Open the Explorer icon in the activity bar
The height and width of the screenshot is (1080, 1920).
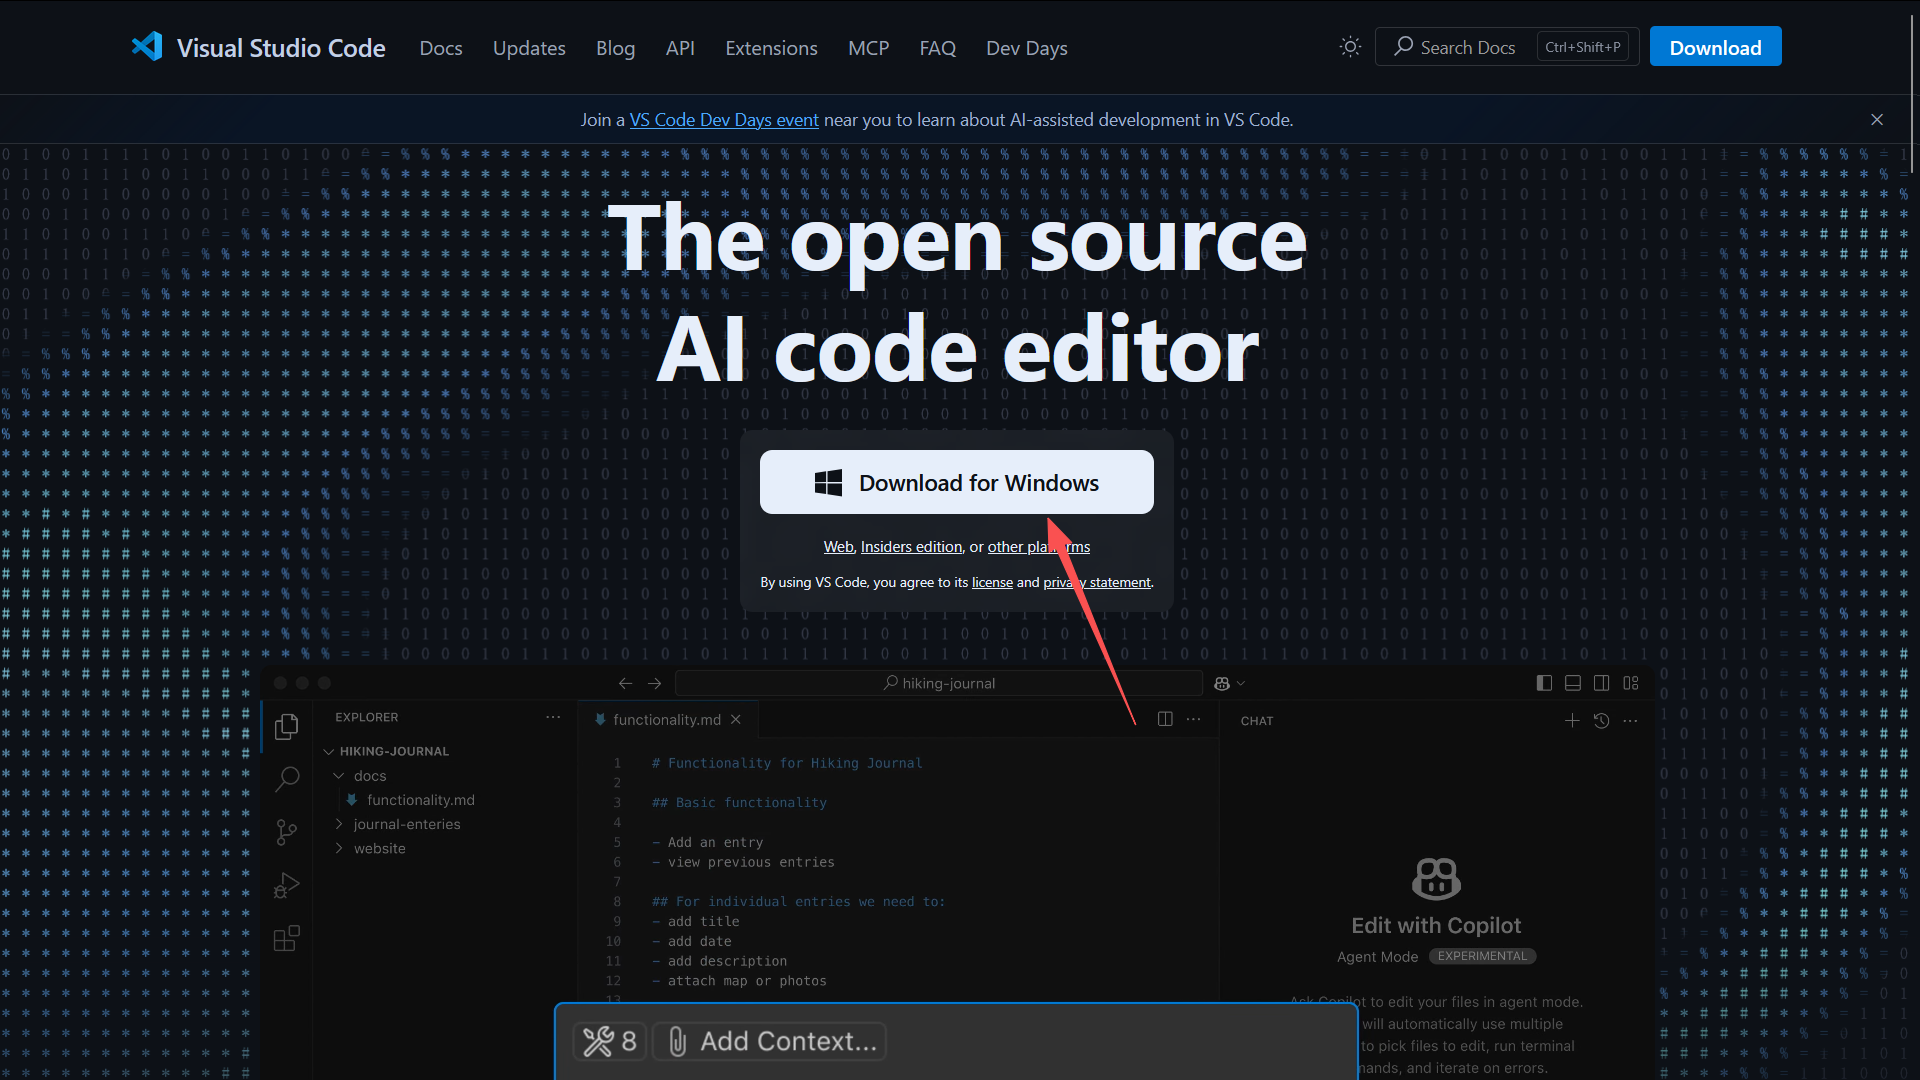point(286,726)
